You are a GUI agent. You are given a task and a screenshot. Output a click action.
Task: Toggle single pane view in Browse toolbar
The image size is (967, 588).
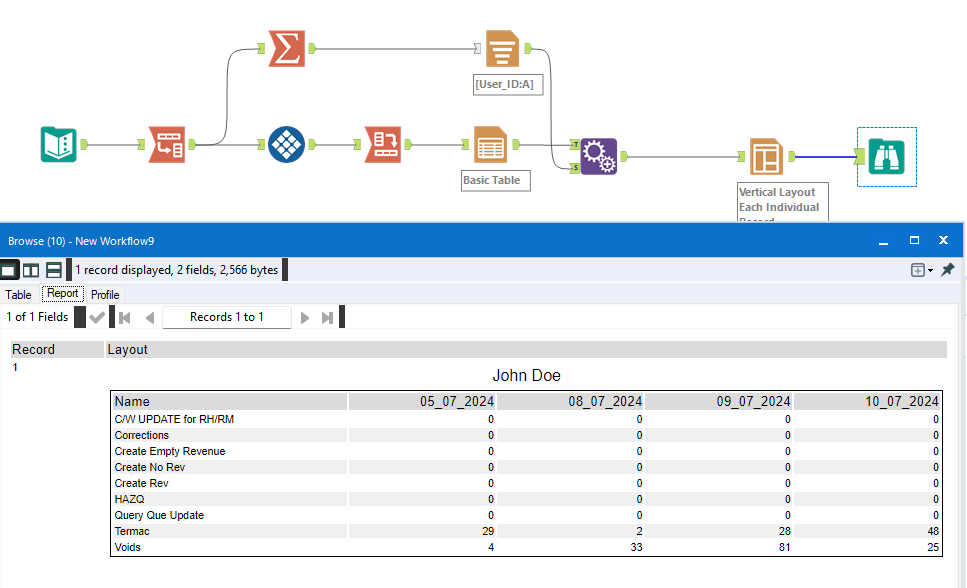12,269
